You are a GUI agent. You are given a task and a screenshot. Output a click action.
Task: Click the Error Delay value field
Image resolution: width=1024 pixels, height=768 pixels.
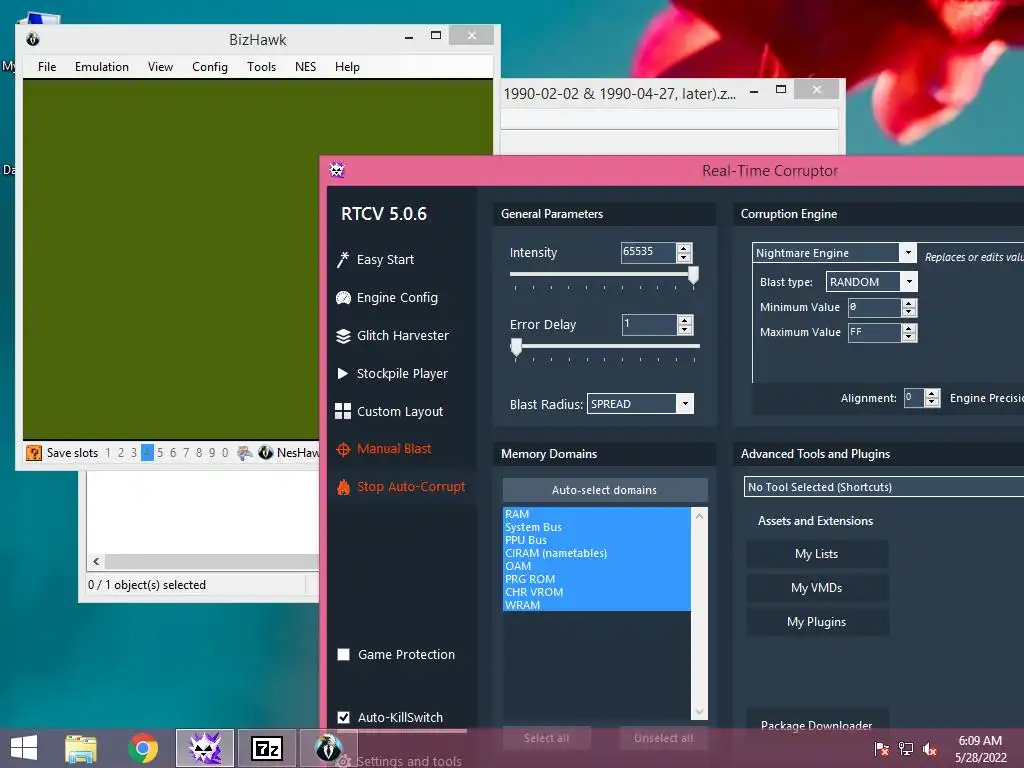coord(649,325)
